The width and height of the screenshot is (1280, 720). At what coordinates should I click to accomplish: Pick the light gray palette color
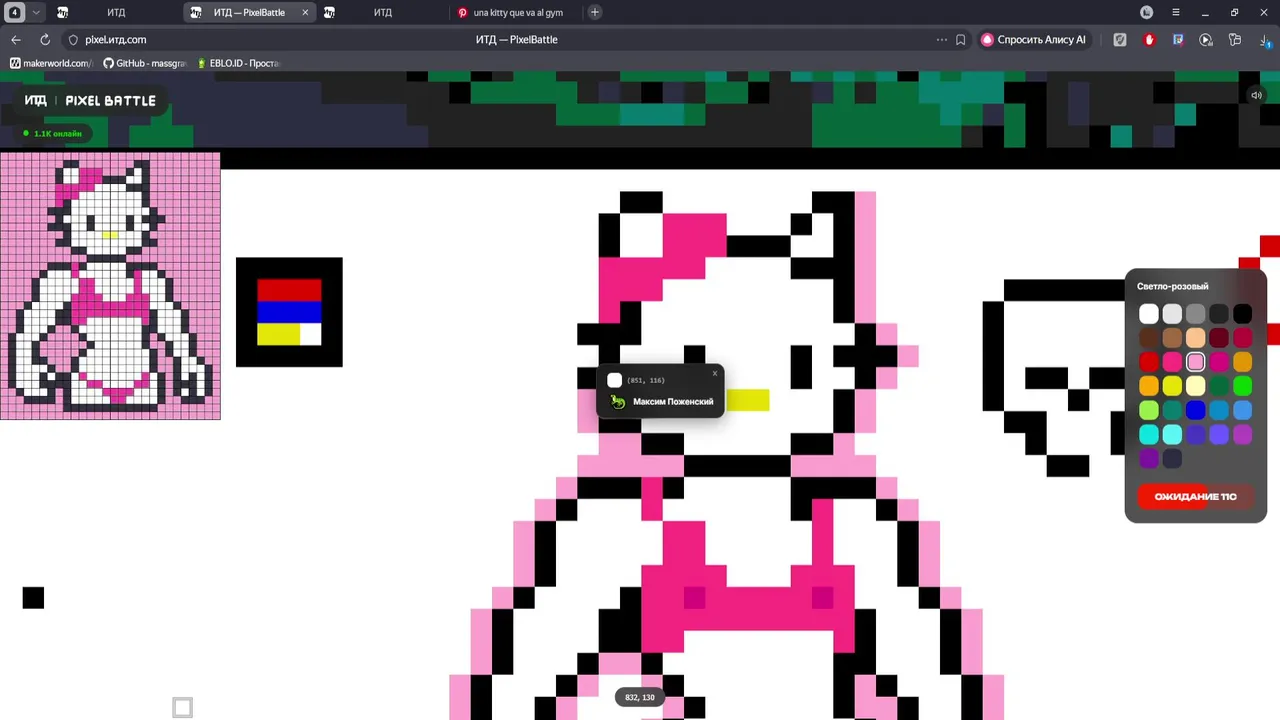1172,314
